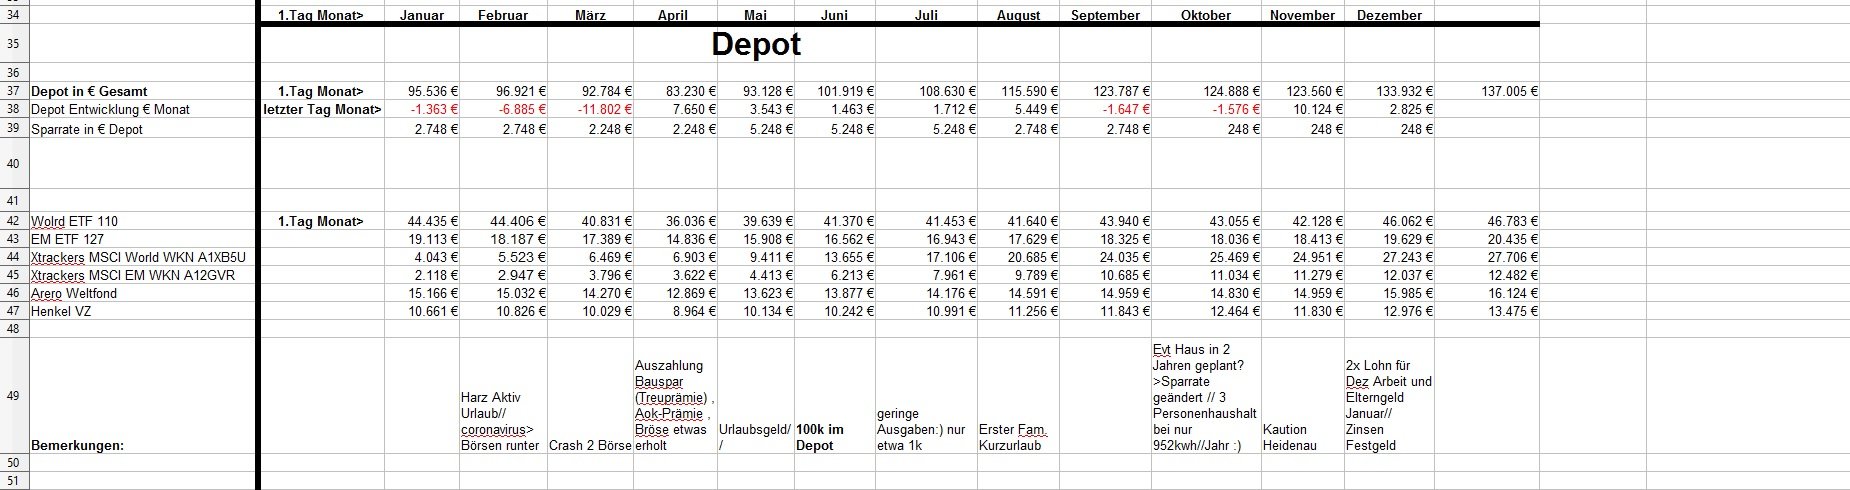
Task: Click the EM ETF value 14.836 €
Action: click(x=690, y=239)
